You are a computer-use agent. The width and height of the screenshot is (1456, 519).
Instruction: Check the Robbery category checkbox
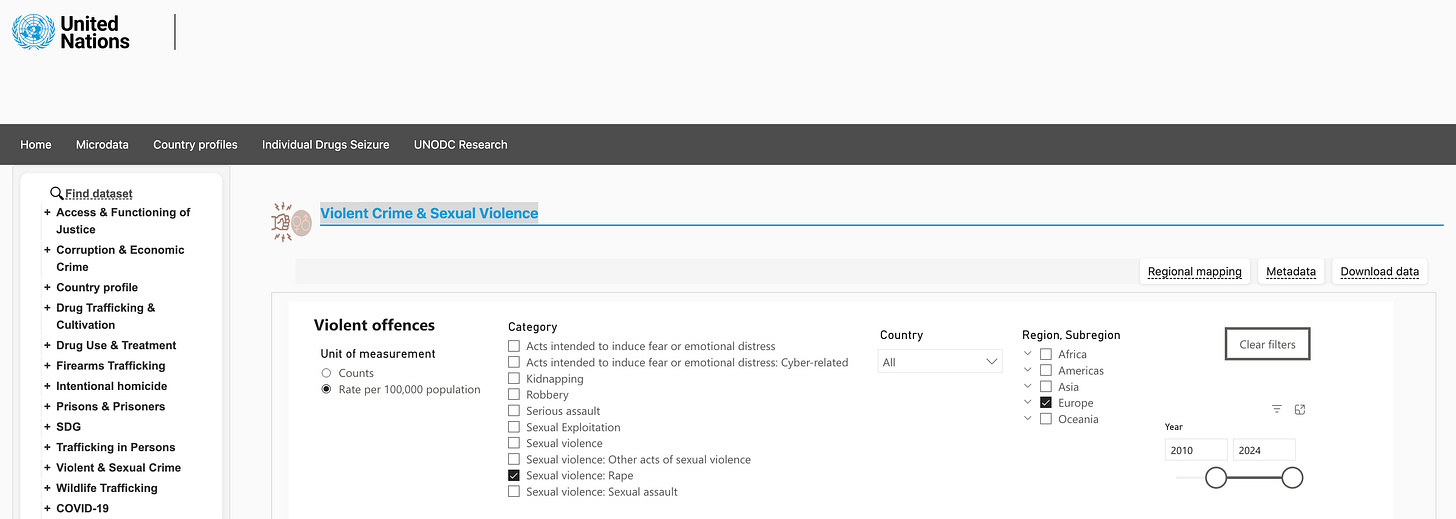(514, 395)
